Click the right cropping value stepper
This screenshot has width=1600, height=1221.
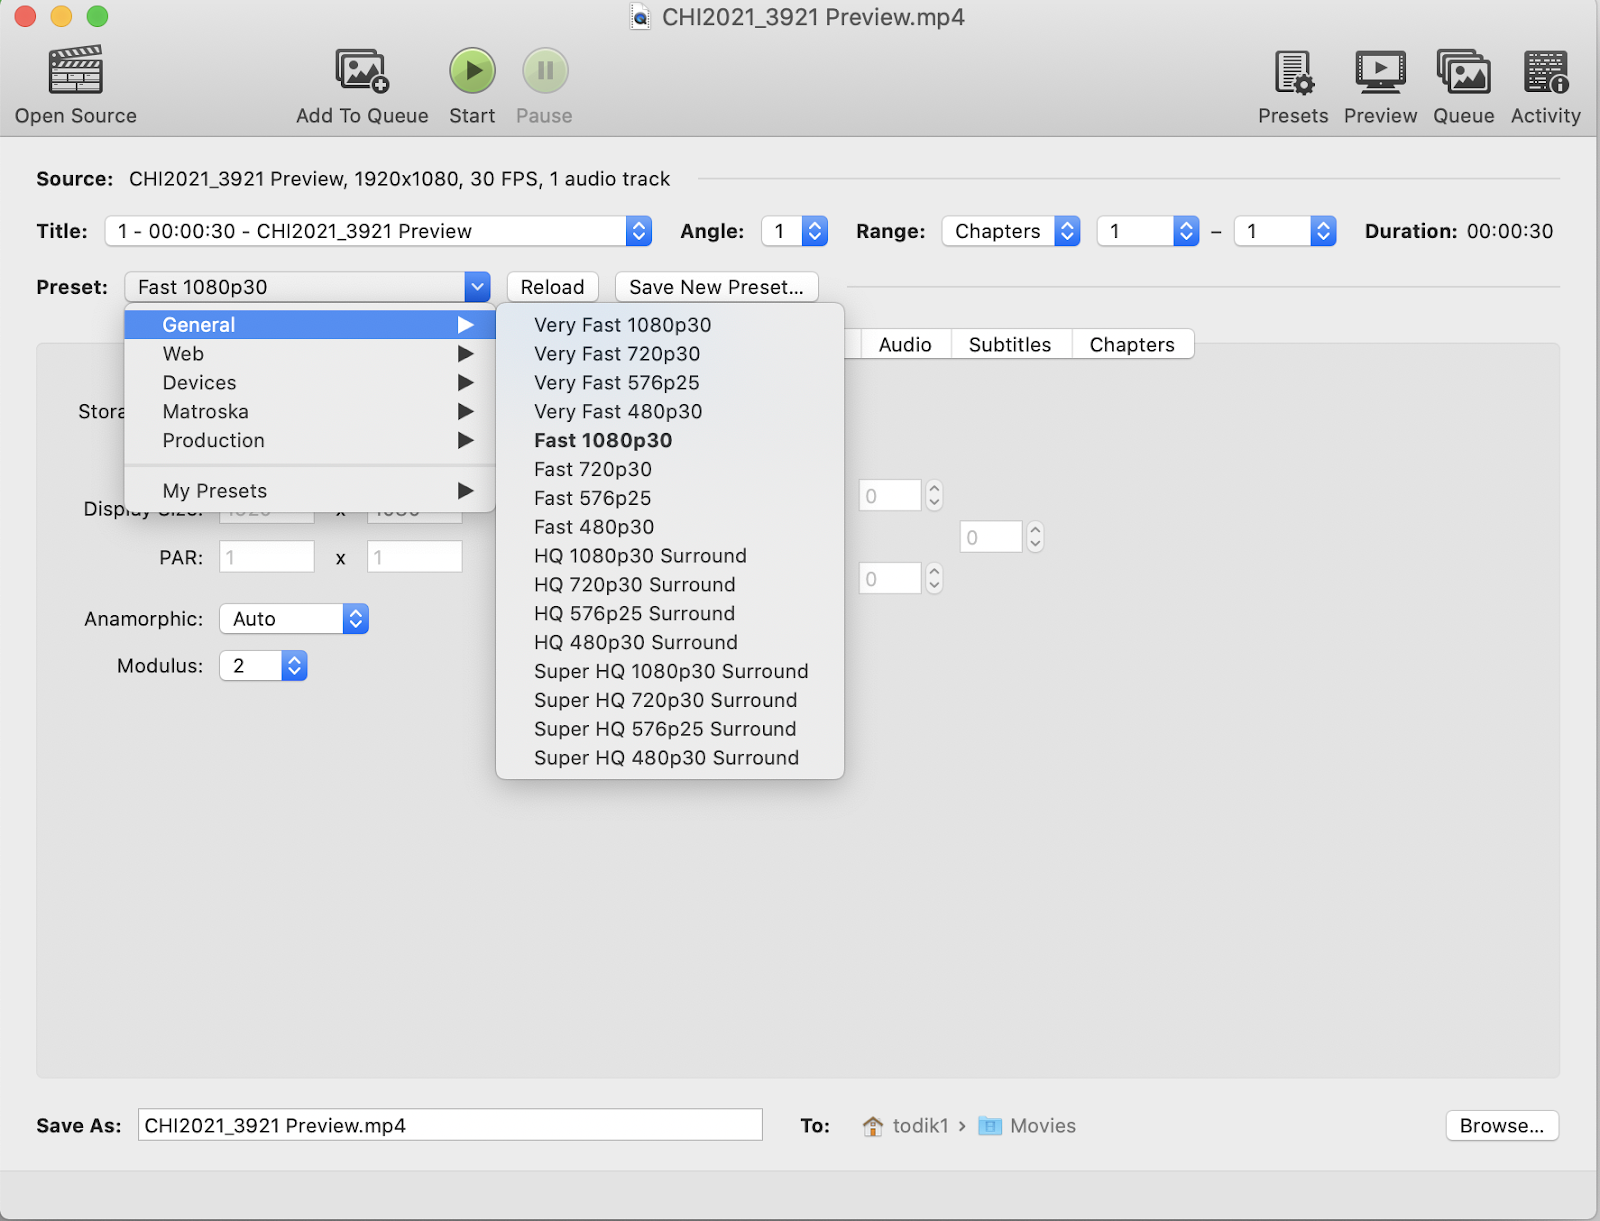pyautogui.click(x=1035, y=537)
